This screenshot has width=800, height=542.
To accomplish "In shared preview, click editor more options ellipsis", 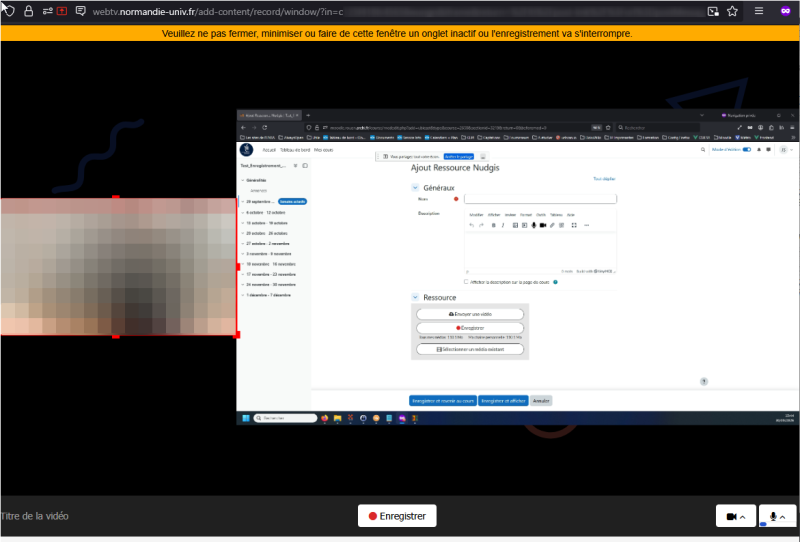I will (x=586, y=225).
